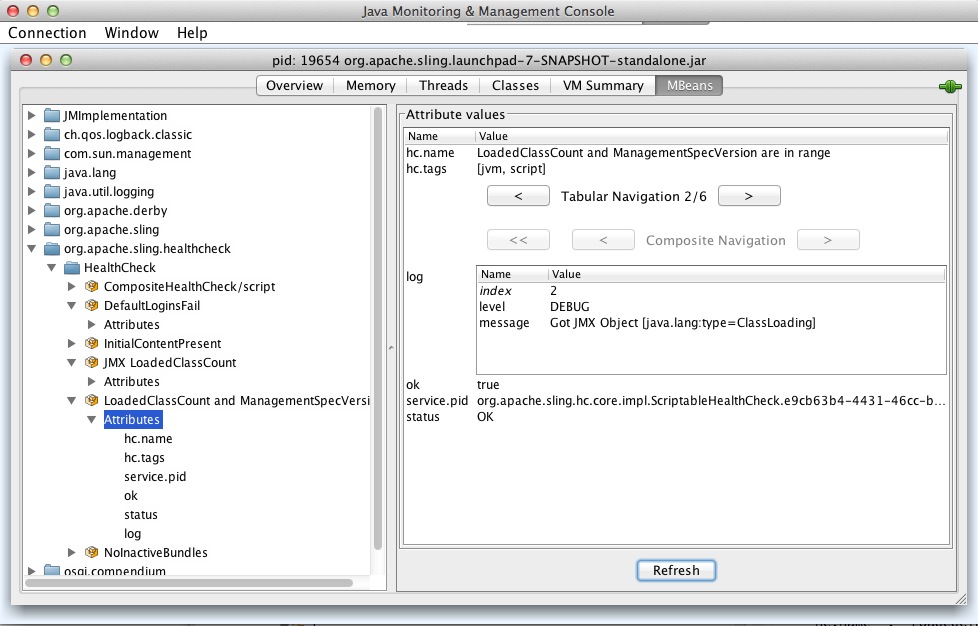Image resolution: width=978 pixels, height=626 pixels.
Task: Click the green connection status icon
Action: pyautogui.click(x=949, y=87)
